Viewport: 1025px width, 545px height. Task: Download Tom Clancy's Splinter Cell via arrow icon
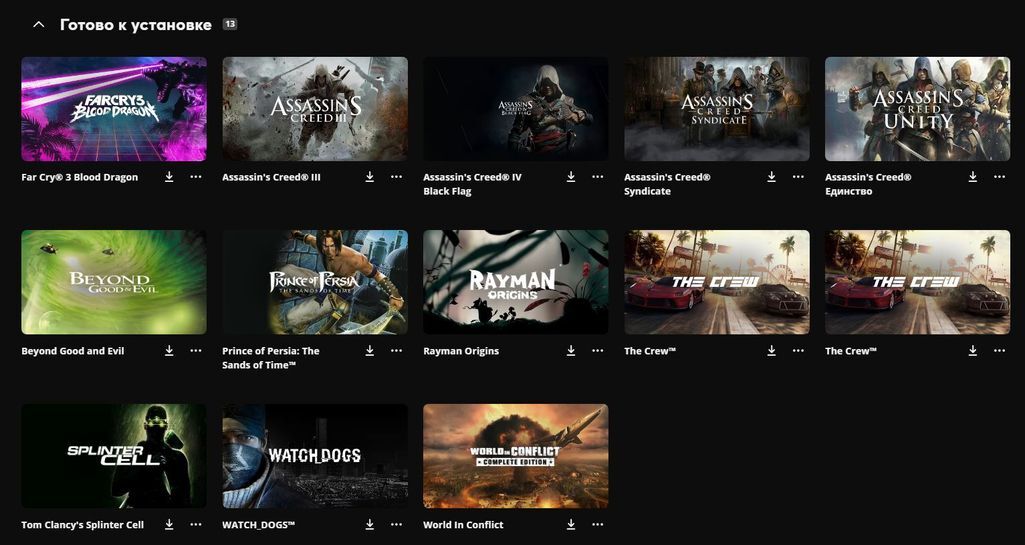tap(169, 525)
